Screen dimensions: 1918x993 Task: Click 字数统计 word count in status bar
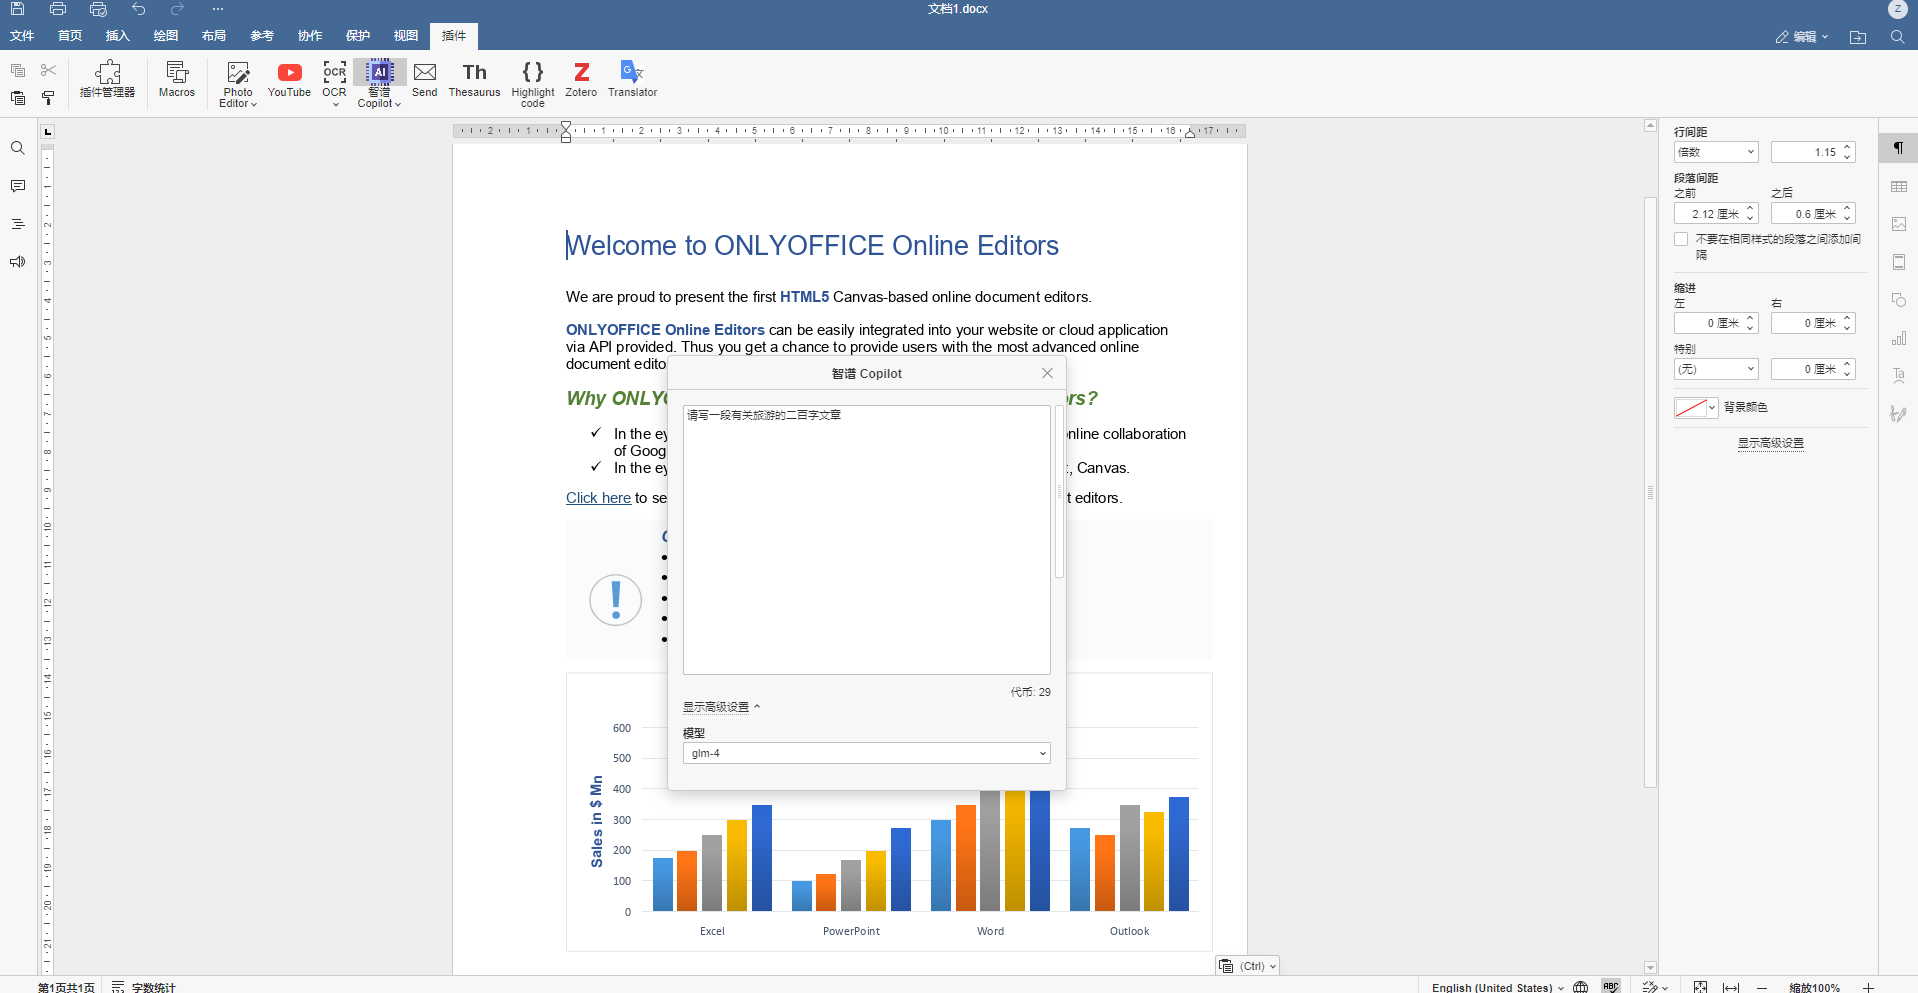[144, 987]
